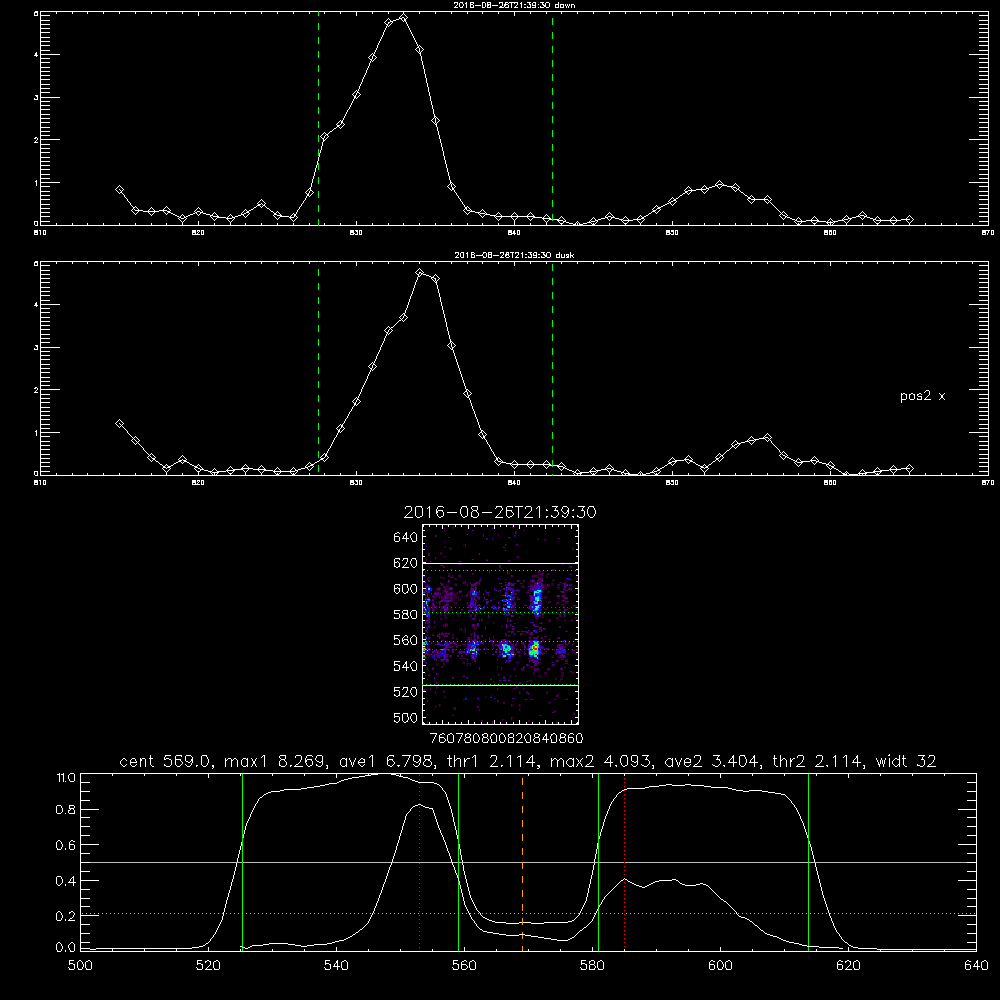
Task: Click 'ave2 3.404' in the stats line
Action: (712, 761)
